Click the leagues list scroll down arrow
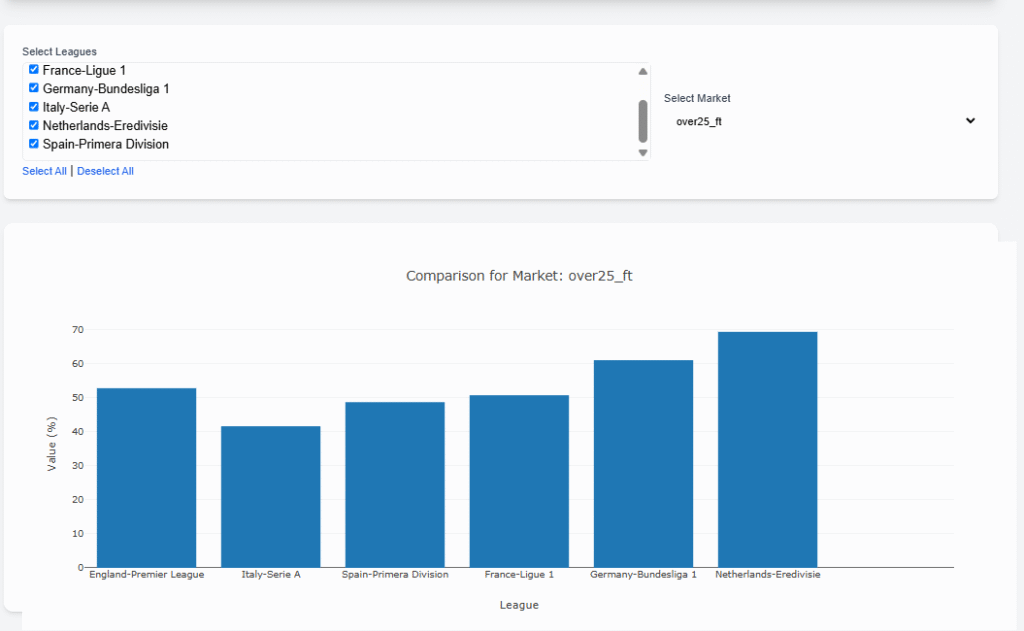The width and height of the screenshot is (1024, 631). click(x=643, y=152)
